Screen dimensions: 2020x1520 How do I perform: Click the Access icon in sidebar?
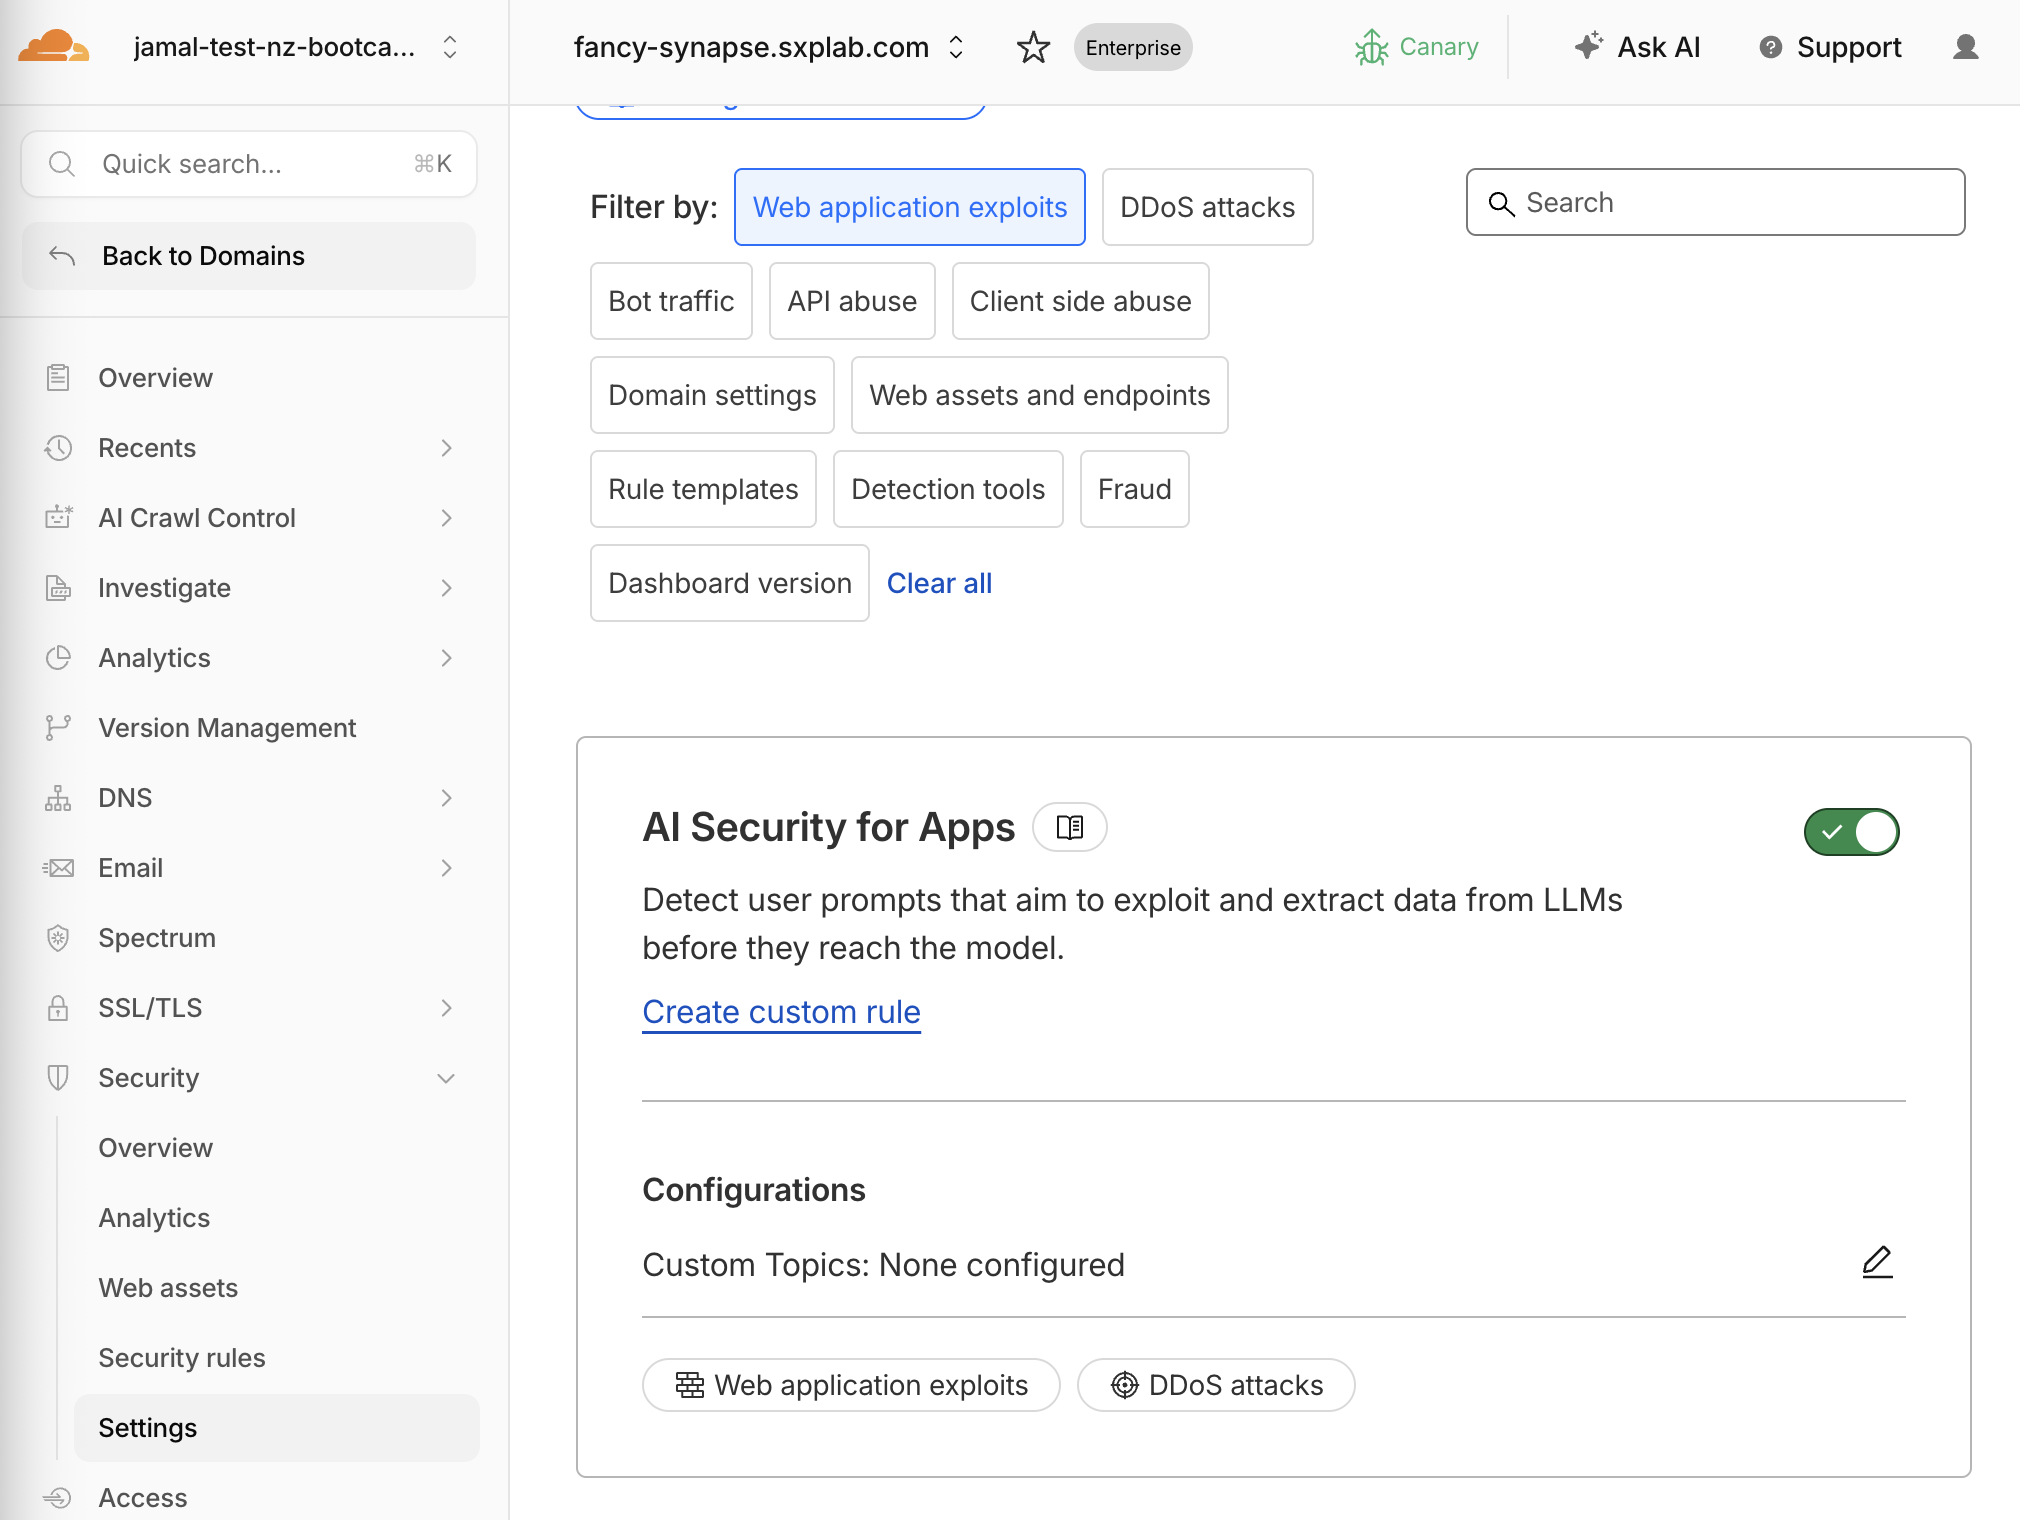[x=58, y=1498]
